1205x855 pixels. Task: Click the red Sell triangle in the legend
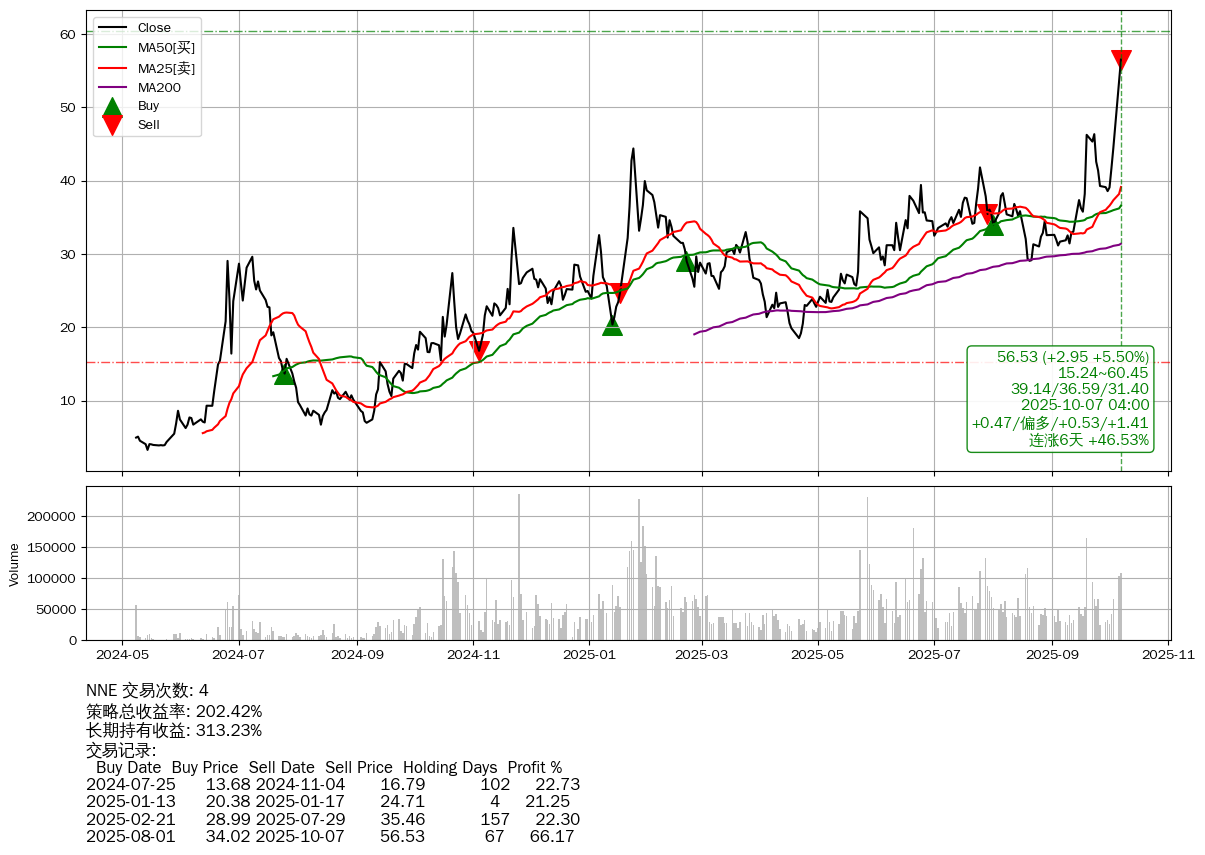pyautogui.click(x=113, y=125)
